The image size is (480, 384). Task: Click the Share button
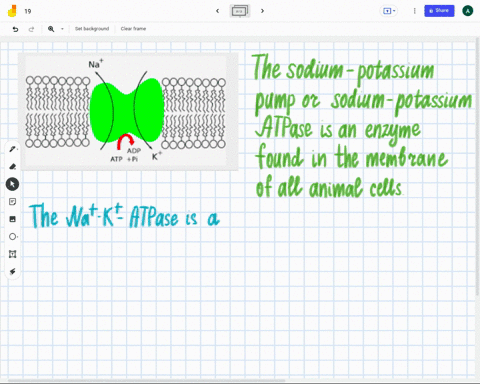[x=439, y=11]
